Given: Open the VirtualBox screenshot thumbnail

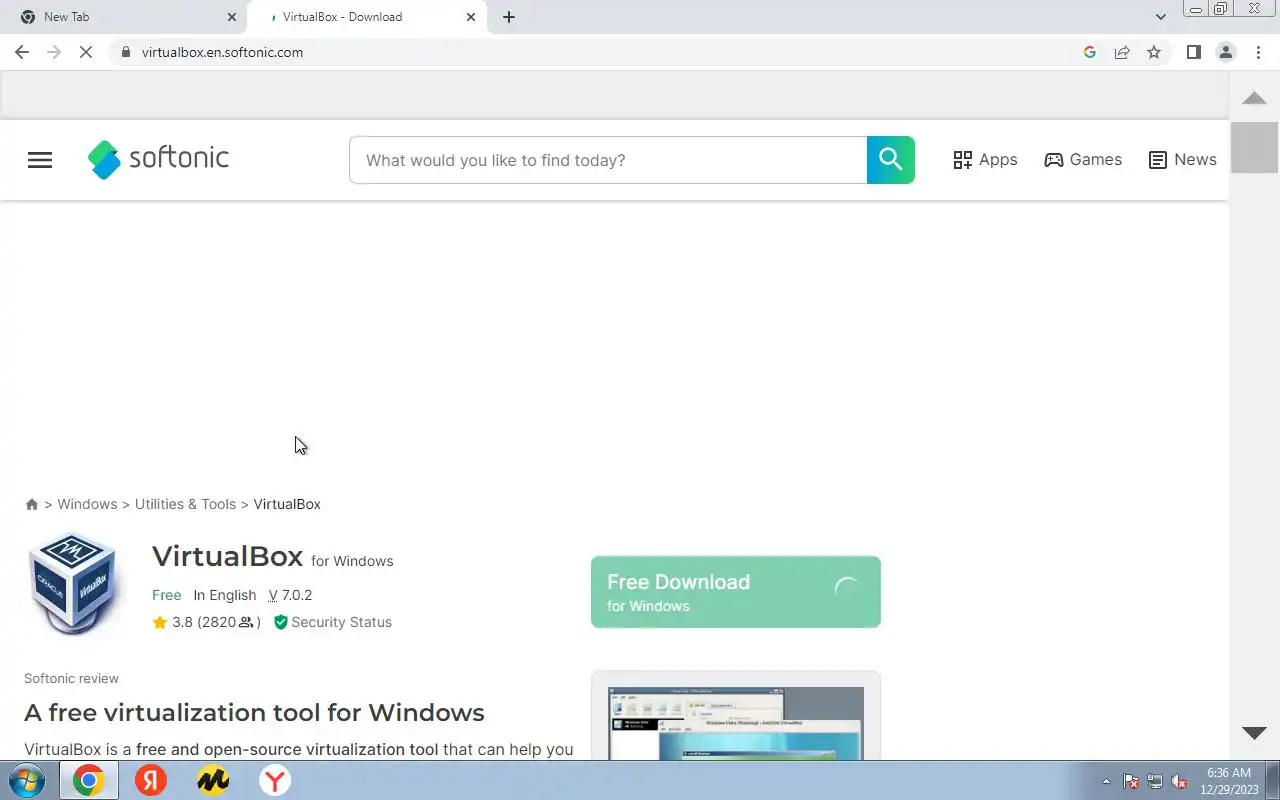Looking at the screenshot, I should point(736,722).
